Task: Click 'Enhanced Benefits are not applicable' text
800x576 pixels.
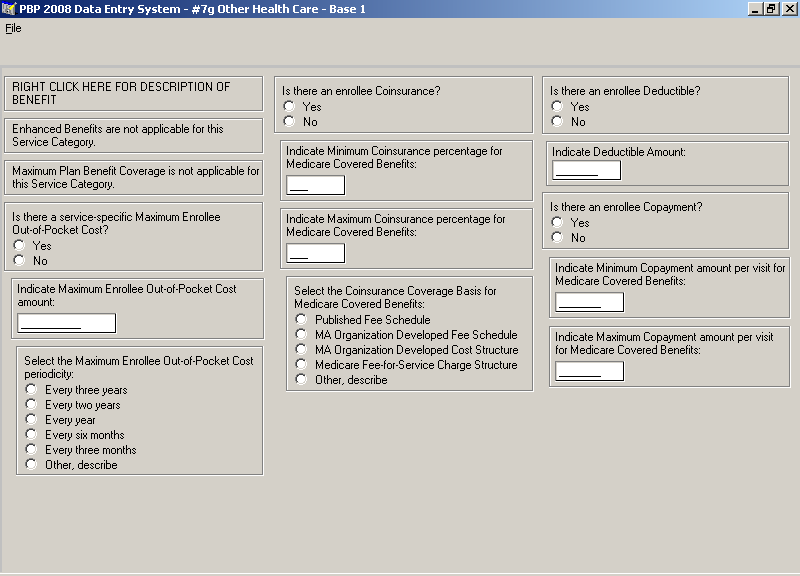Action: [x=118, y=135]
